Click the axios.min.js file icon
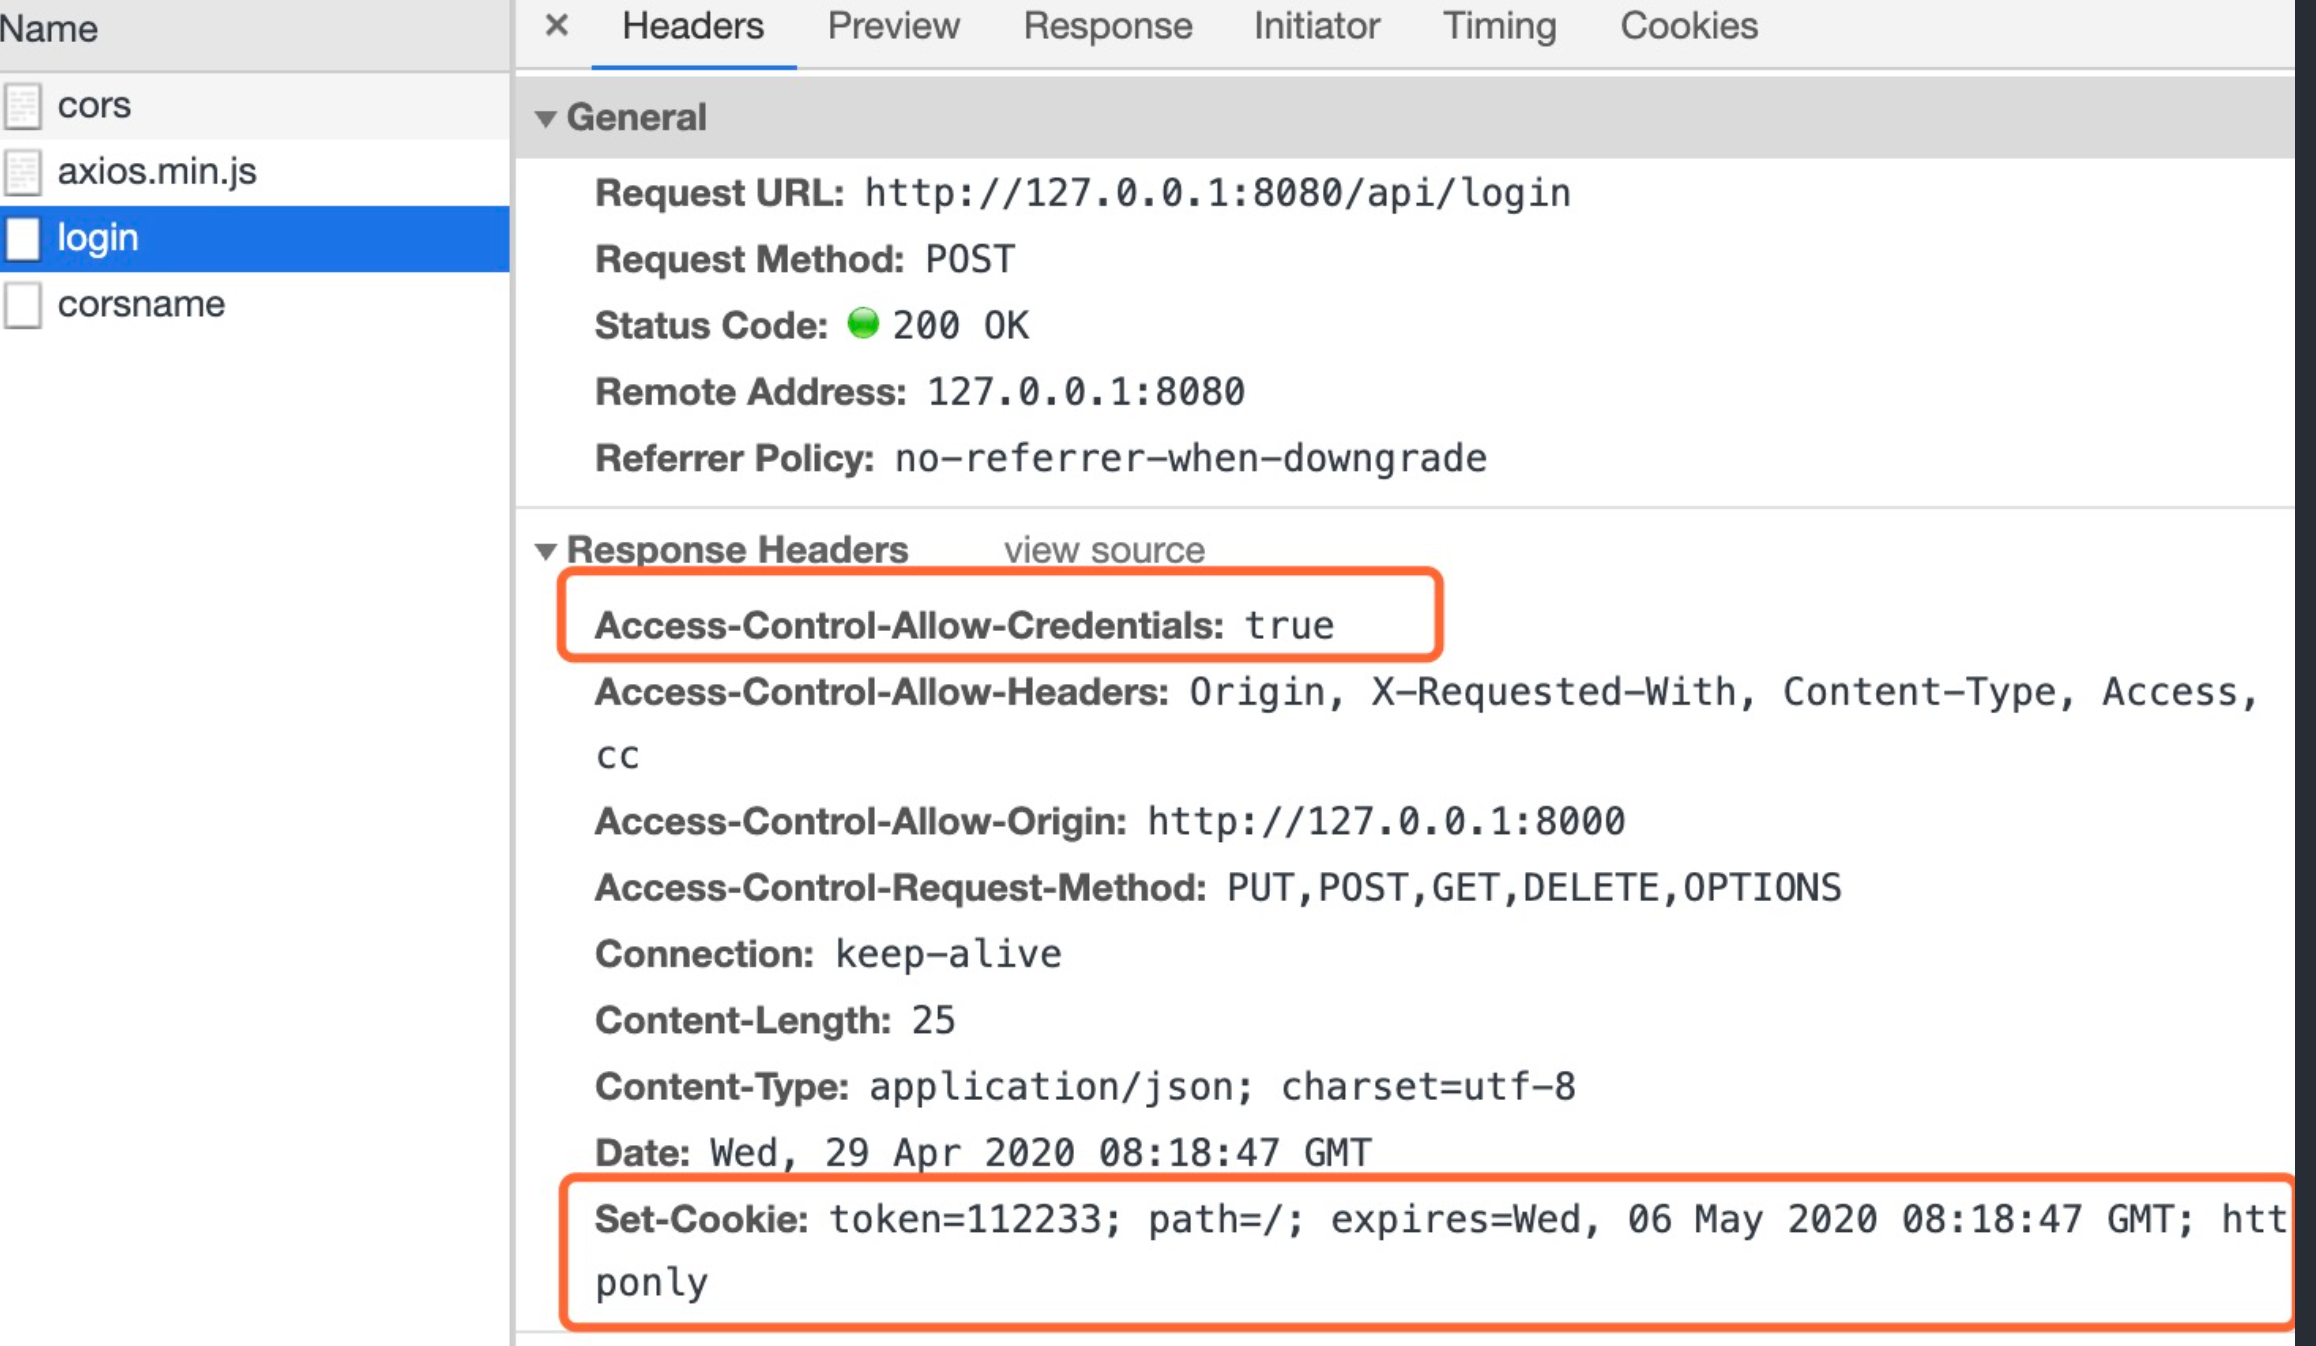The width and height of the screenshot is (2316, 1346). 23,172
